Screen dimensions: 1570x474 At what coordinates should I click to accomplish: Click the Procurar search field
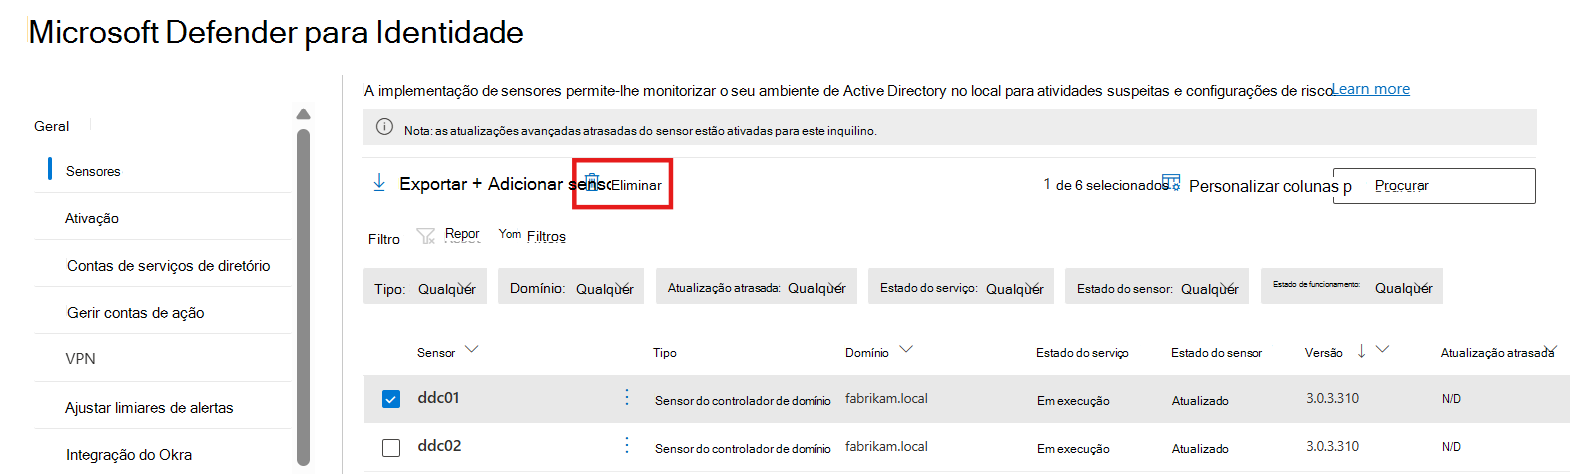[1434, 185]
